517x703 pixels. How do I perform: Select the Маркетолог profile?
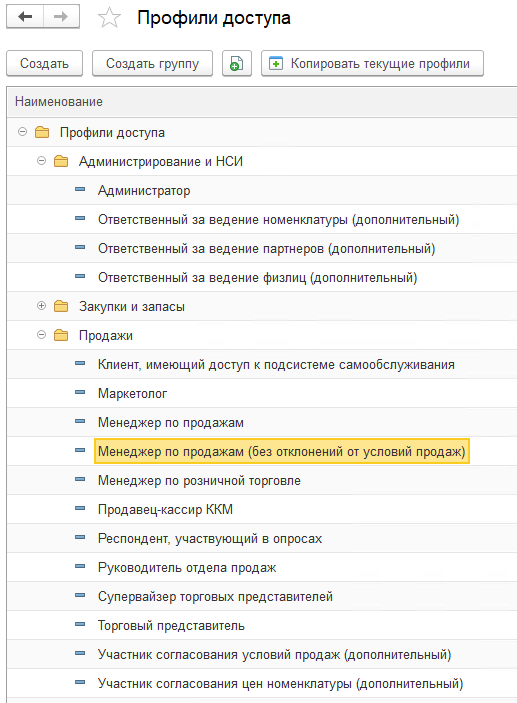(262, 393)
